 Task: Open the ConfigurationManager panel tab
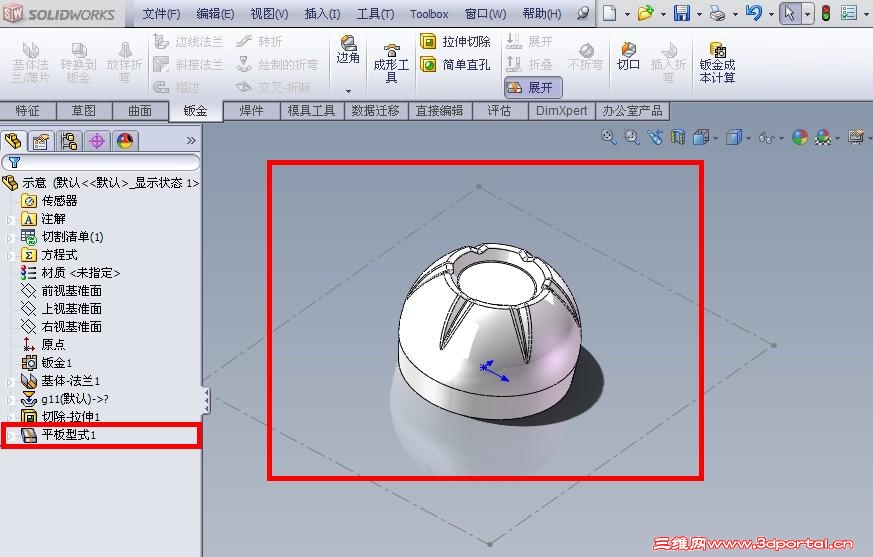pos(69,141)
